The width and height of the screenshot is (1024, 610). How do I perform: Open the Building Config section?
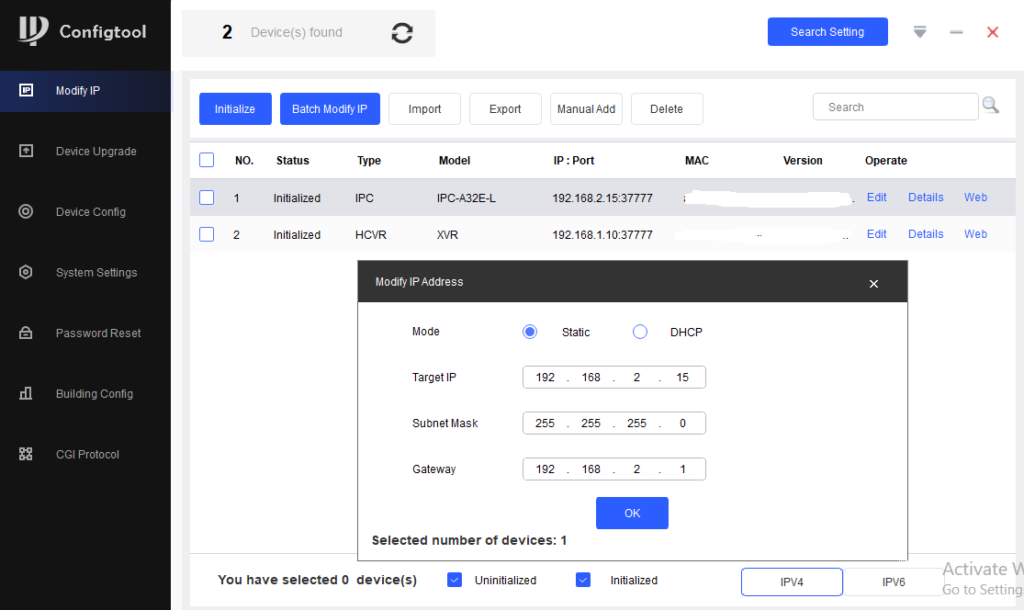click(94, 394)
